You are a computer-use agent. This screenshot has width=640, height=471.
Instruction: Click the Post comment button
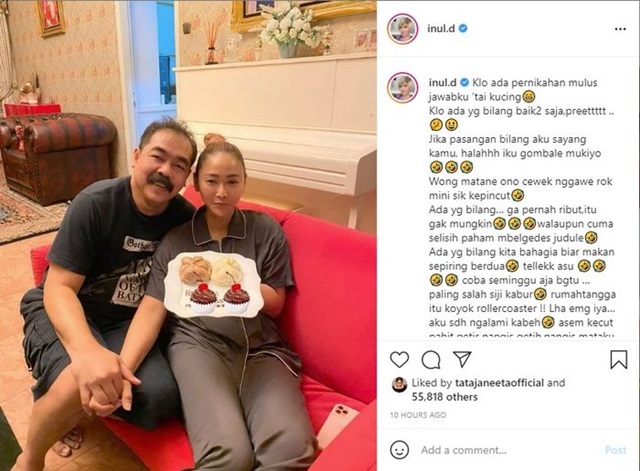[x=615, y=450]
